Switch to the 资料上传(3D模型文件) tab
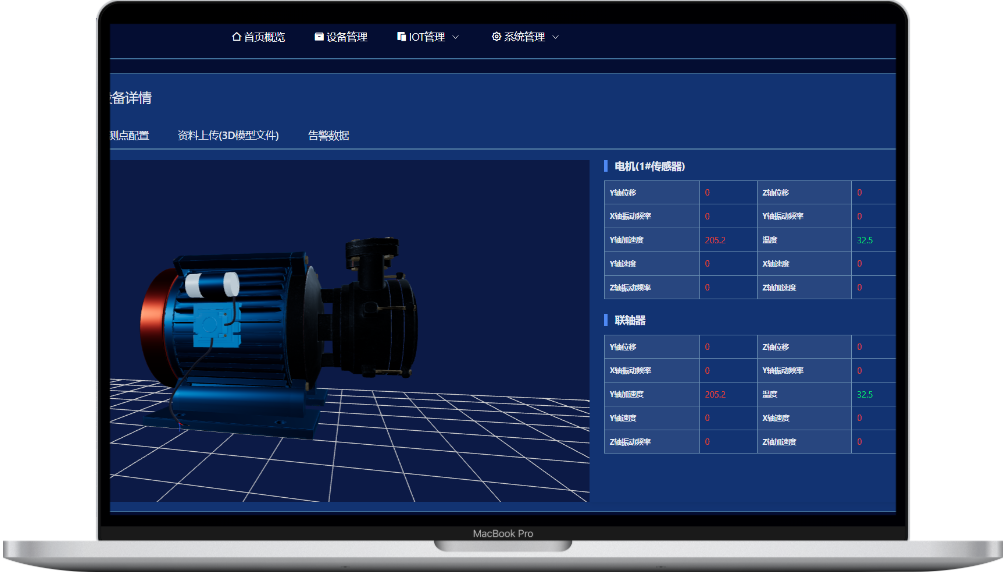 (x=228, y=136)
